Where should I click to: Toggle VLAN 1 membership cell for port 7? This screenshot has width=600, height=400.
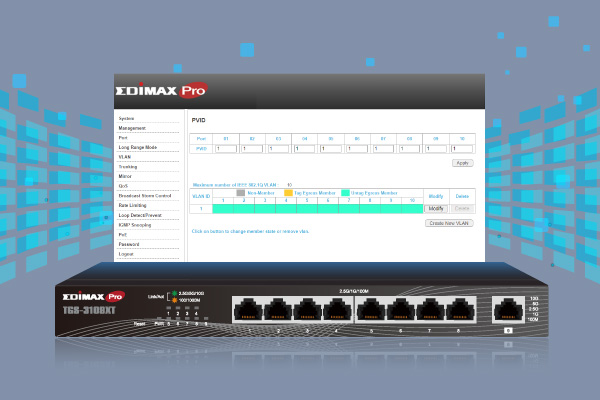click(x=349, y=209)
